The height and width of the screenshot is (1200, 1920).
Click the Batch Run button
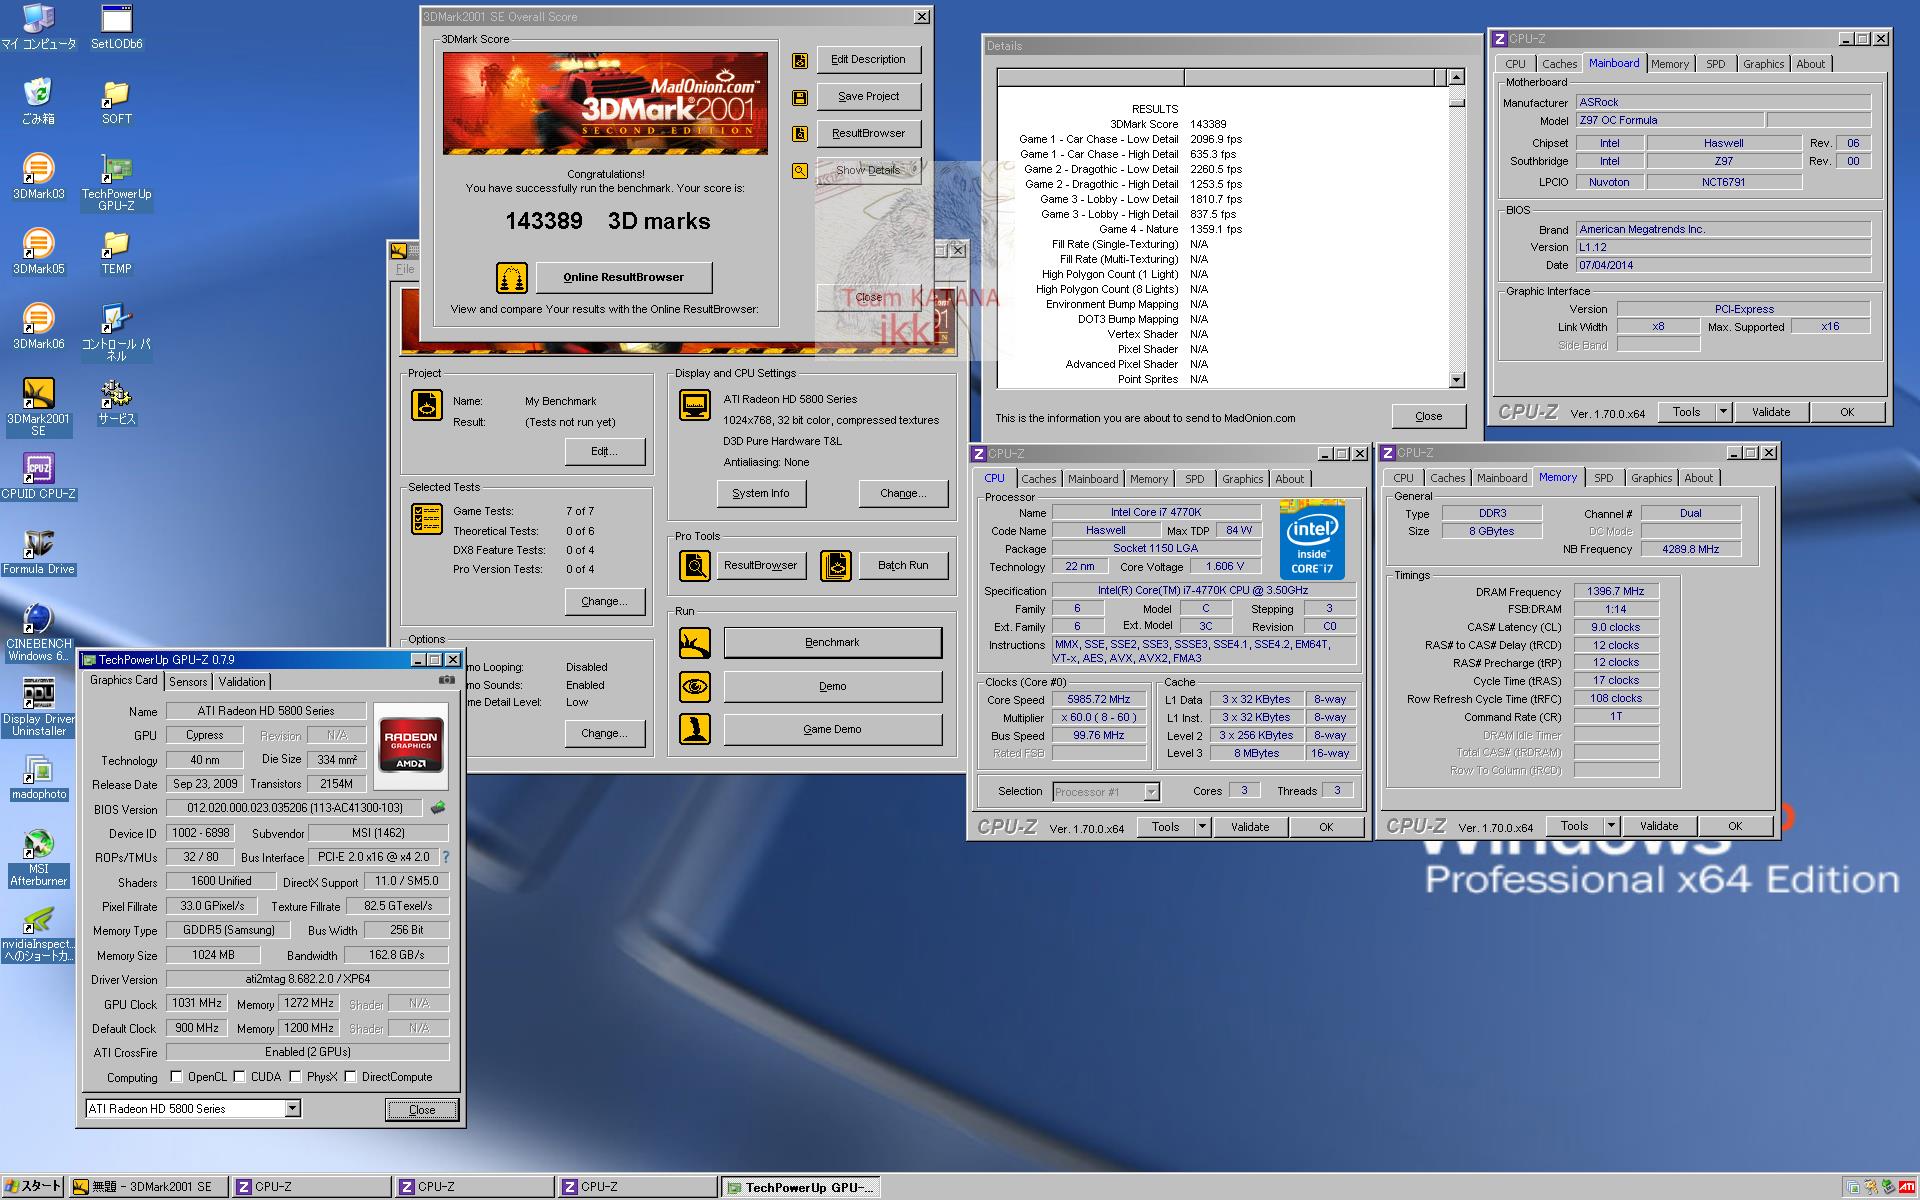[903, 566]
